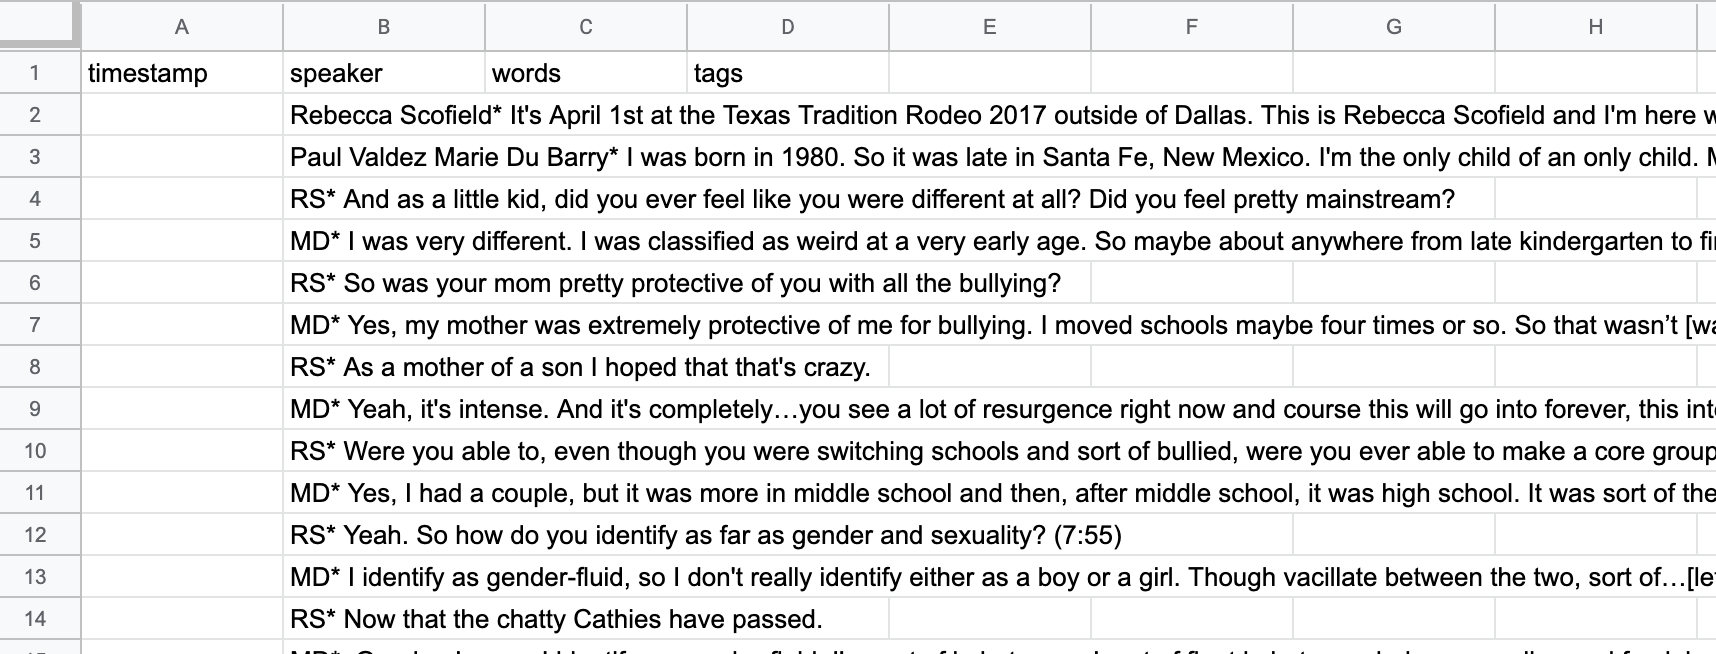
Task: Click empty cell E1 next to tags
Action: coord(990,73)
